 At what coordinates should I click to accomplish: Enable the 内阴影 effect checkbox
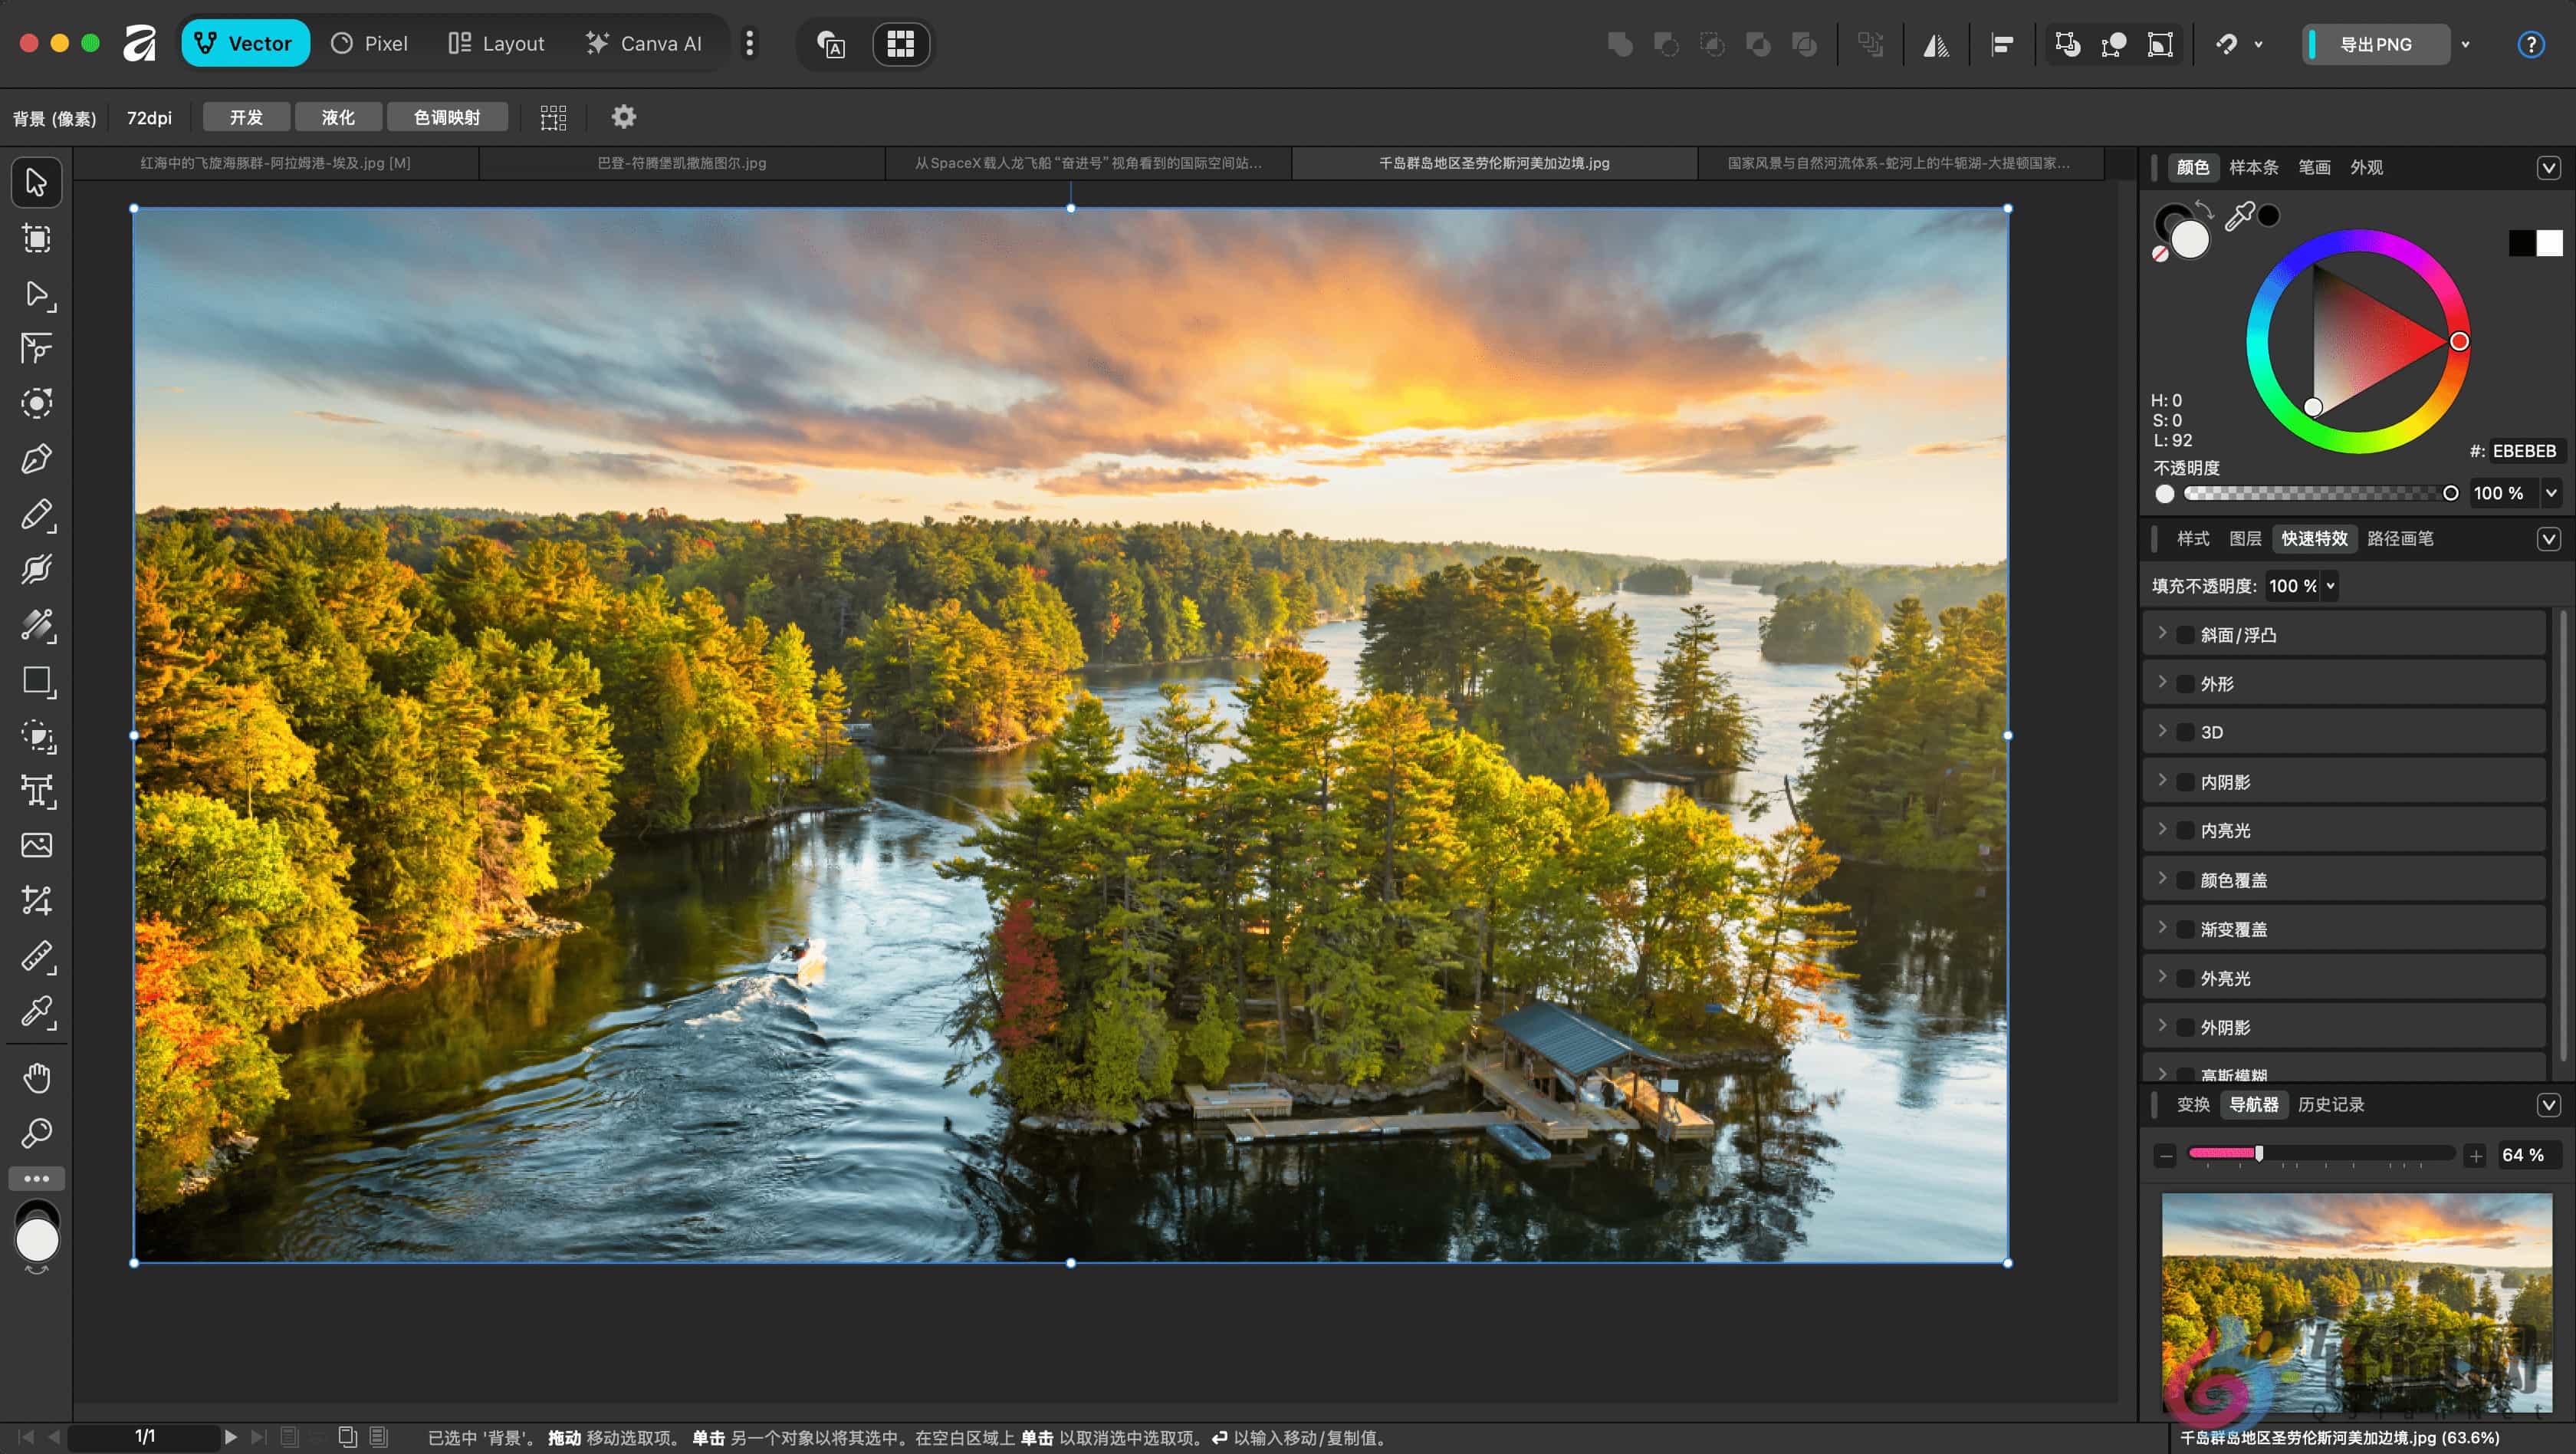coord(2186,782)
